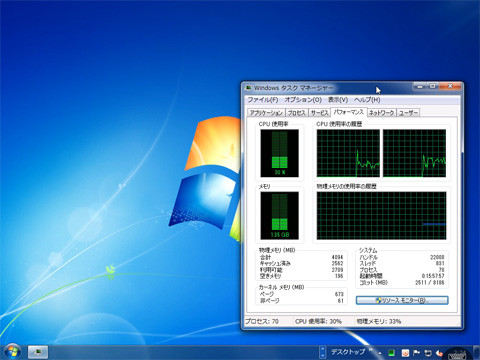This screenshot has height=360, width=480.
Task: Click status bar CPU 使用率: 30%
Action: point(318,321)
